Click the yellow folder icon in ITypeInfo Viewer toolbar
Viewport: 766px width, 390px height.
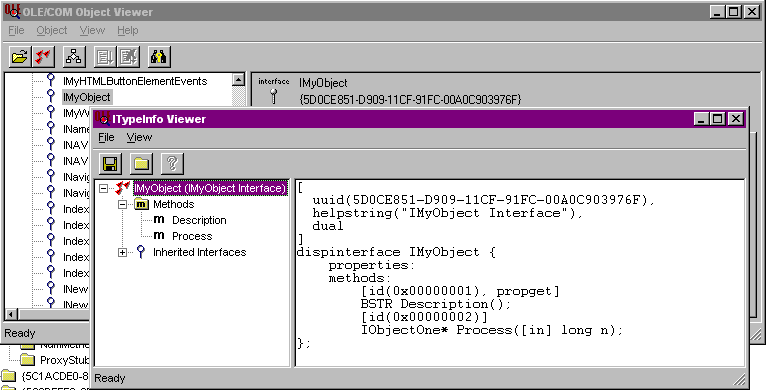click(x=141, y=163)
